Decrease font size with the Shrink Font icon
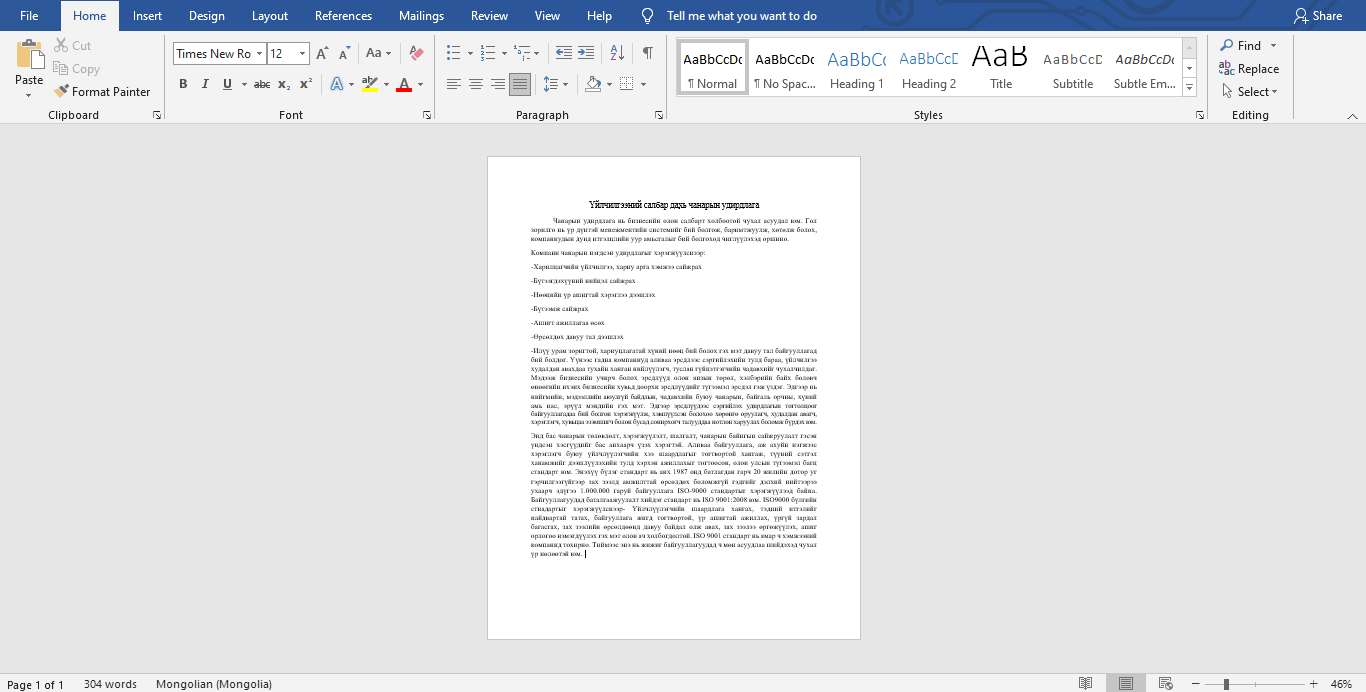 (344, 54)
